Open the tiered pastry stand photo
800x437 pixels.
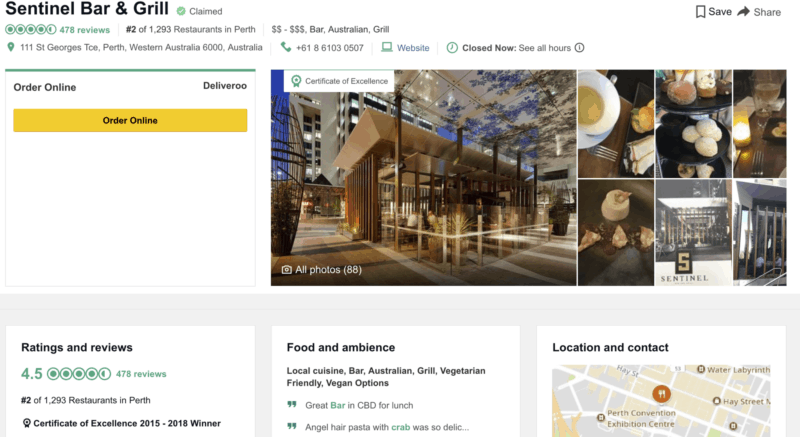pyautogui.click(x=693, y=124)
